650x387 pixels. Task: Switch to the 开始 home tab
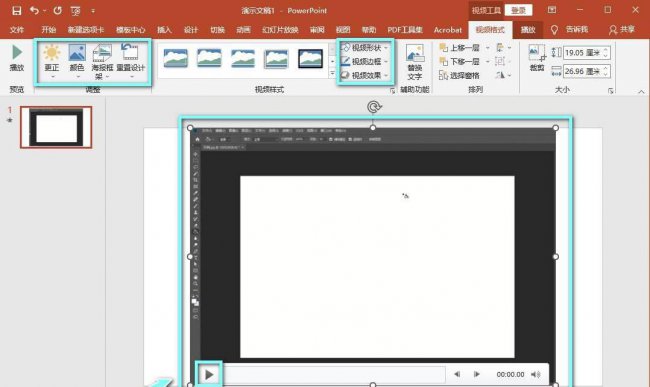coord(49,30)
